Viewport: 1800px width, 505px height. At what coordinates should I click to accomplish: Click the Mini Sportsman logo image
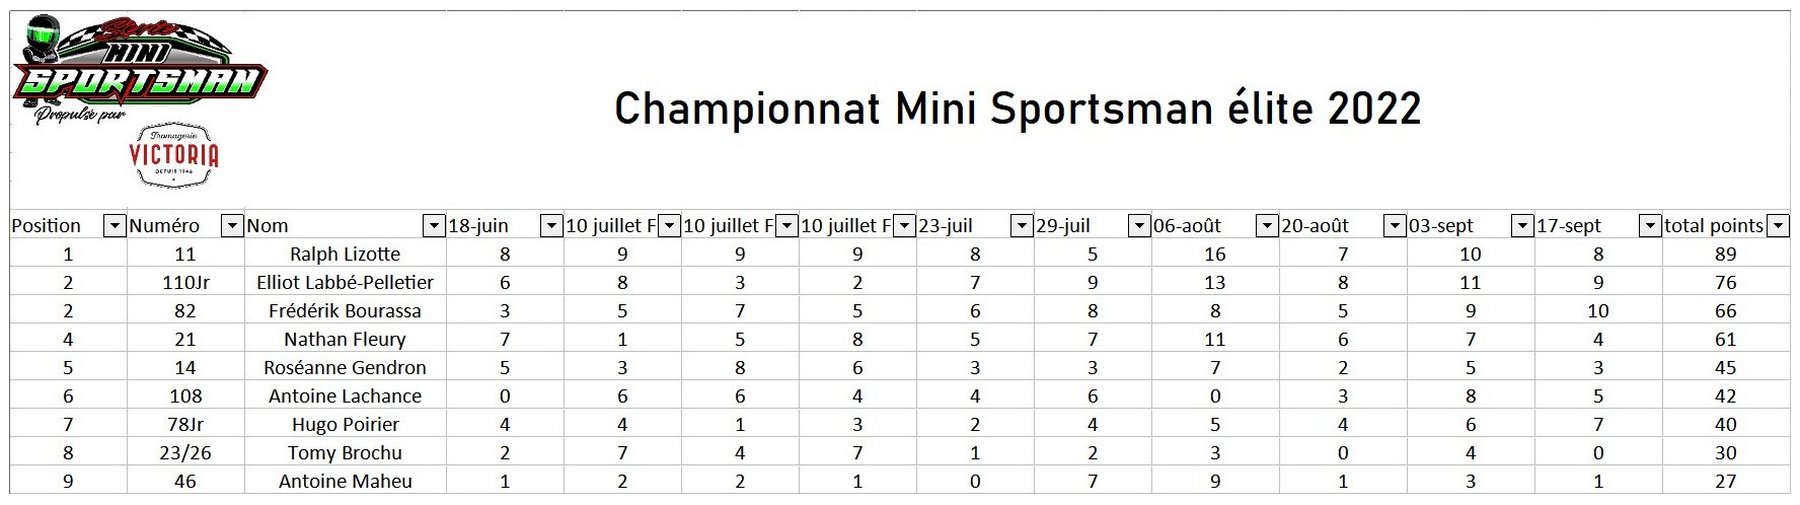point(140,68)
